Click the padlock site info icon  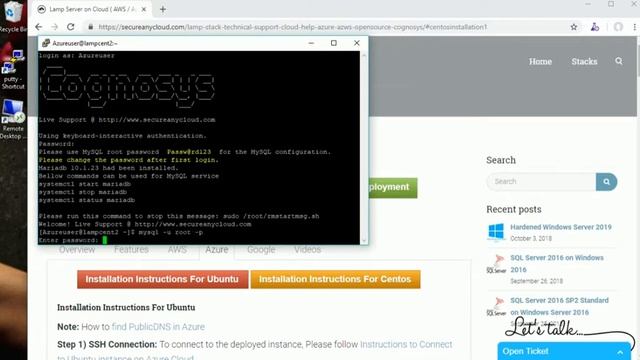pos(91,27)
